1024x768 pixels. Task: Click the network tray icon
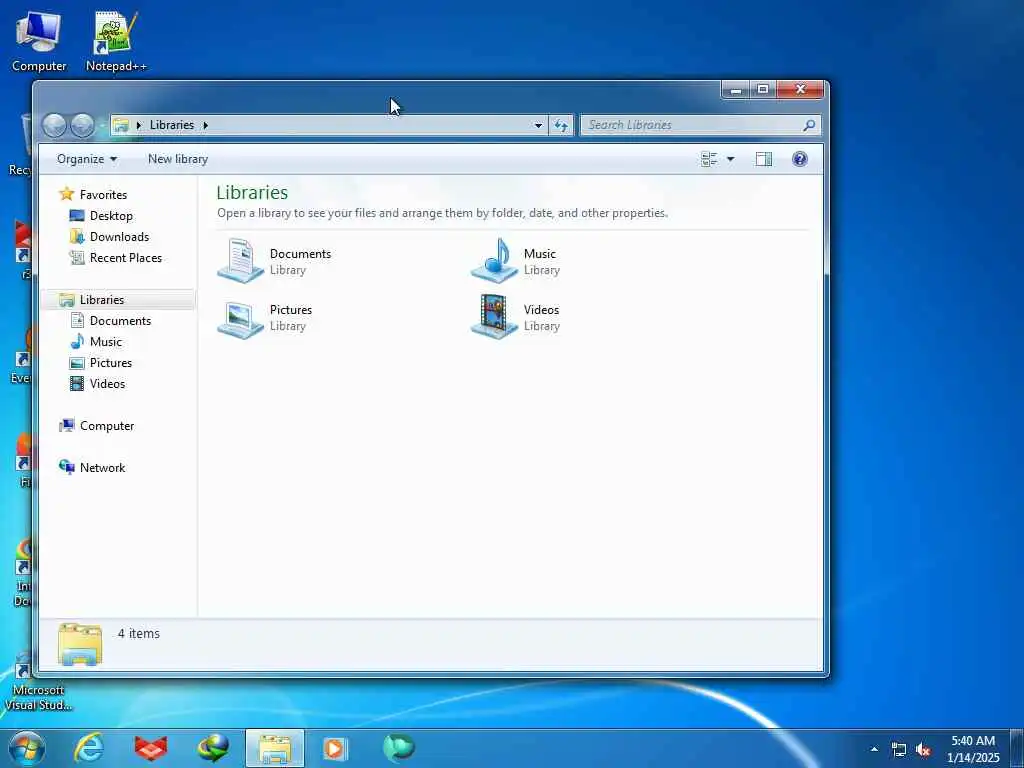click(x=899, y=750)
